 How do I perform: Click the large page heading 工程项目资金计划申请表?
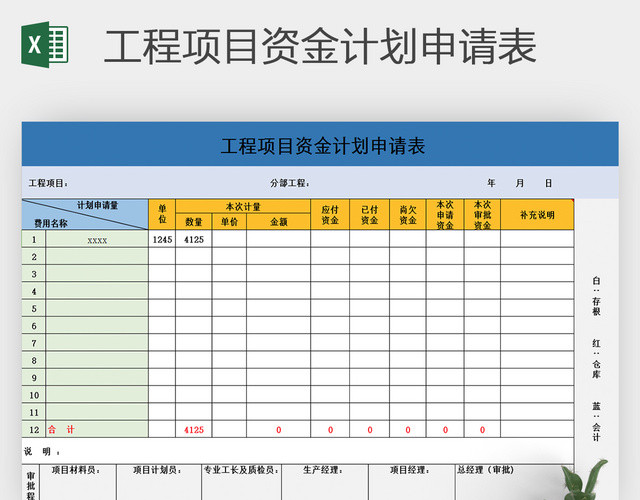[320, 46]
